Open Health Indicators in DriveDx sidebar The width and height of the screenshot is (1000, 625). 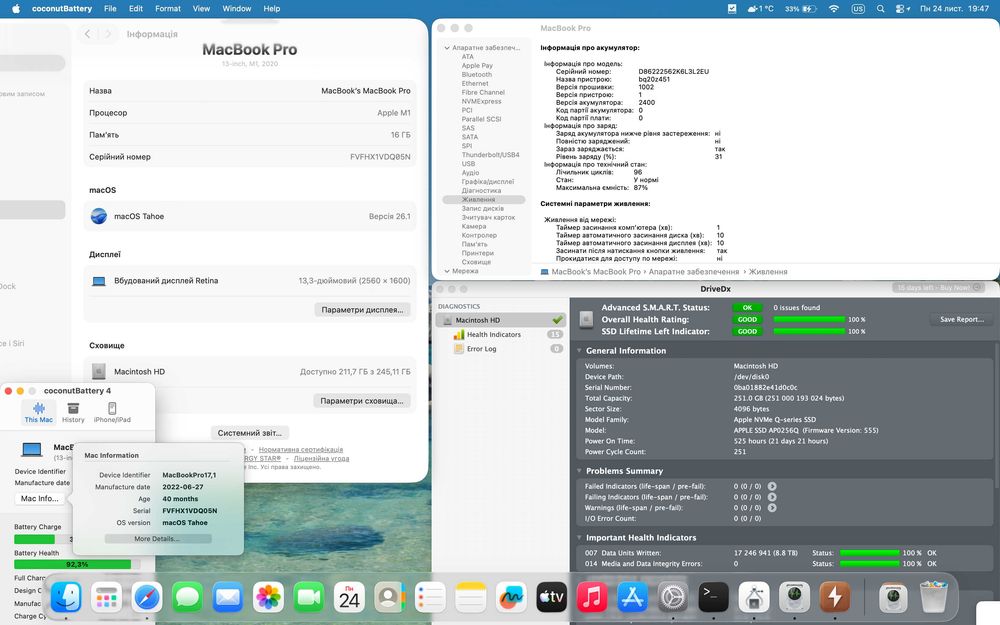(494, 334)
